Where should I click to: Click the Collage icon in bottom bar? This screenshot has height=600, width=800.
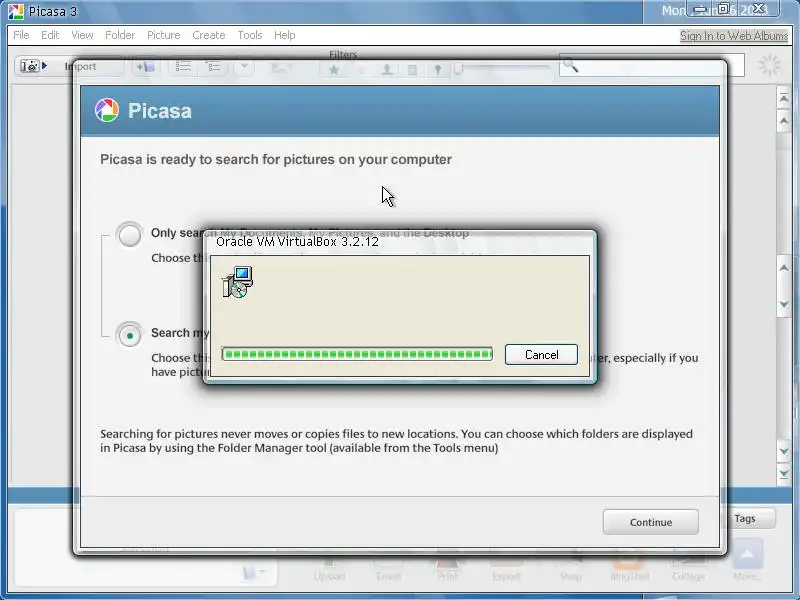[x=688, y=569]
